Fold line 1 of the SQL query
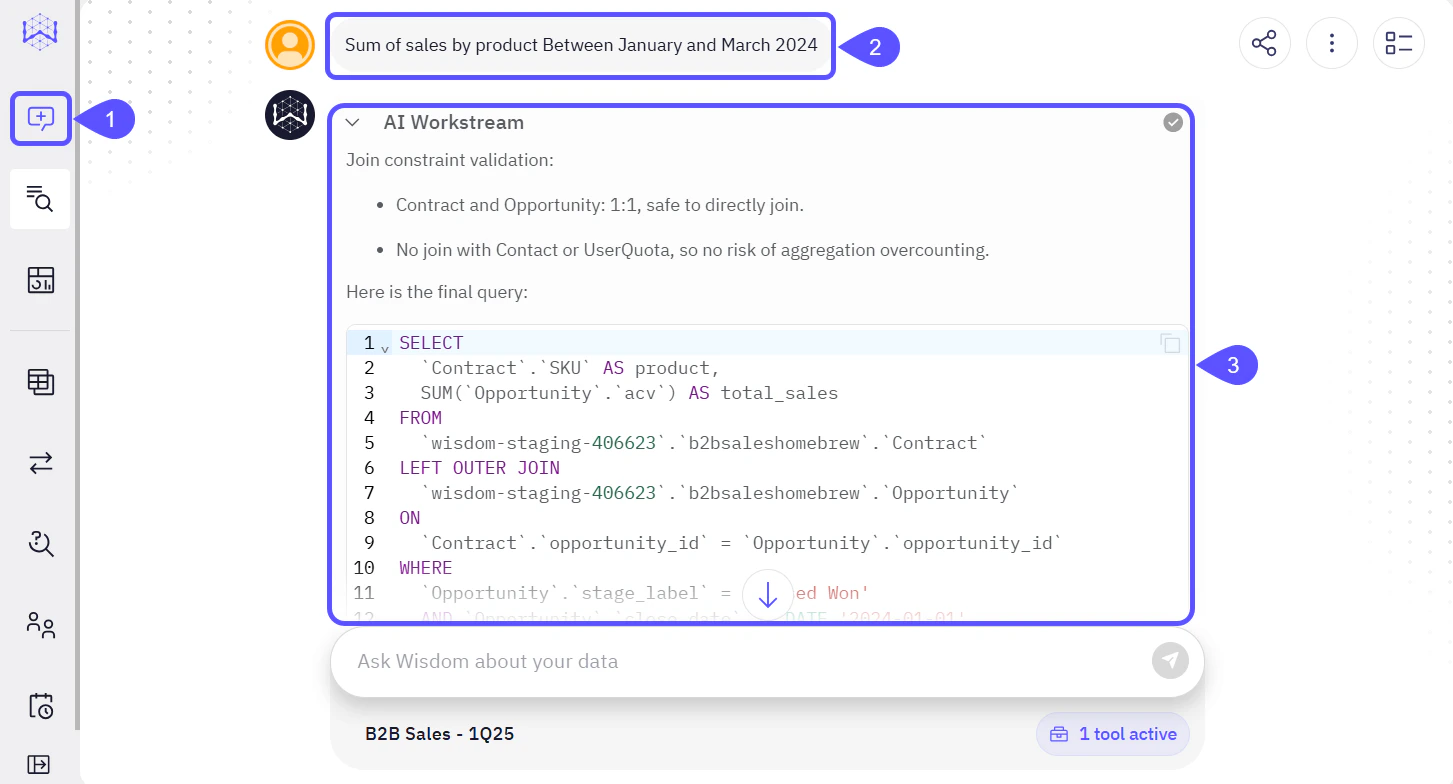 (x=384, y=346)
